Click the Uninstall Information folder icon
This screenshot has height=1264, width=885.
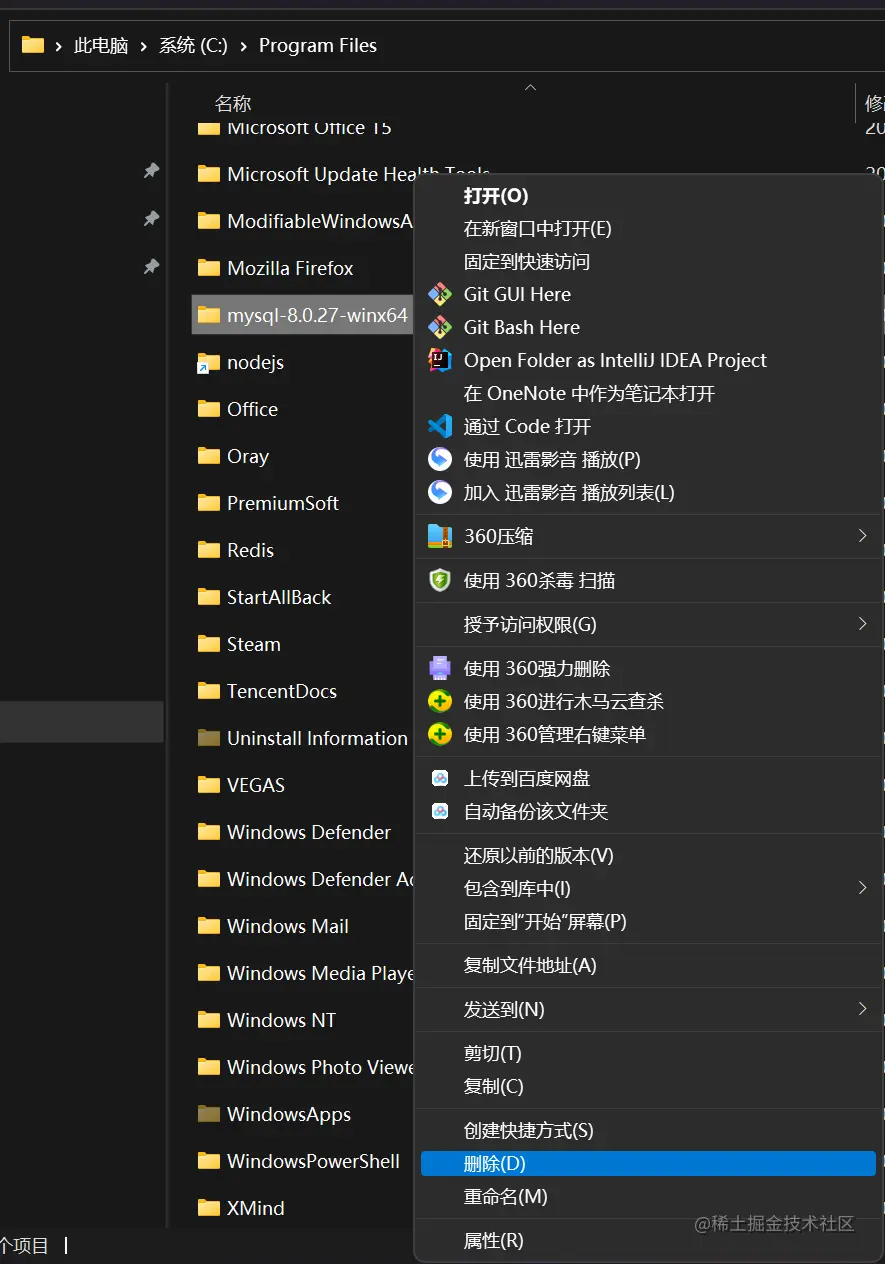click(x=209, y=738)
